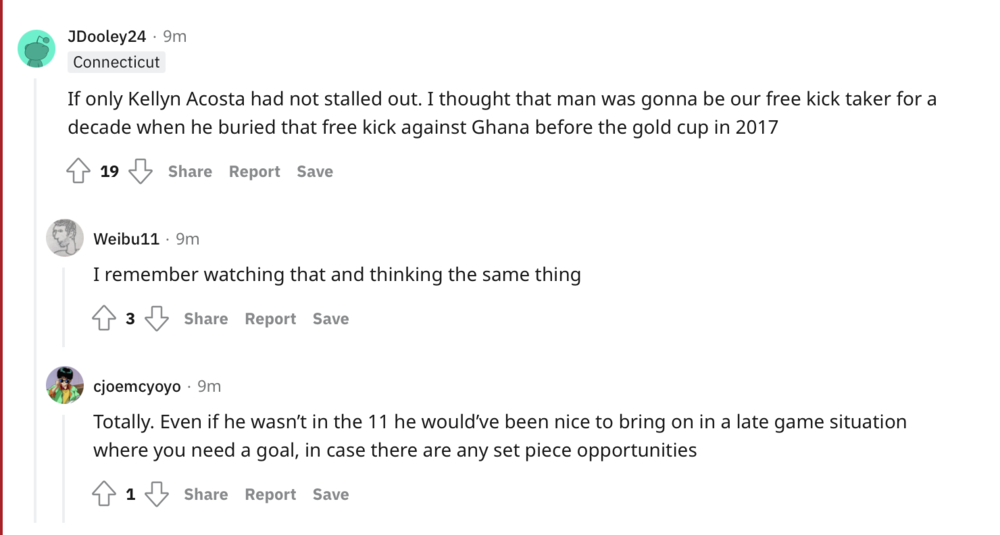
Task: Save JDooley24's comment
Action: [314, 172]
